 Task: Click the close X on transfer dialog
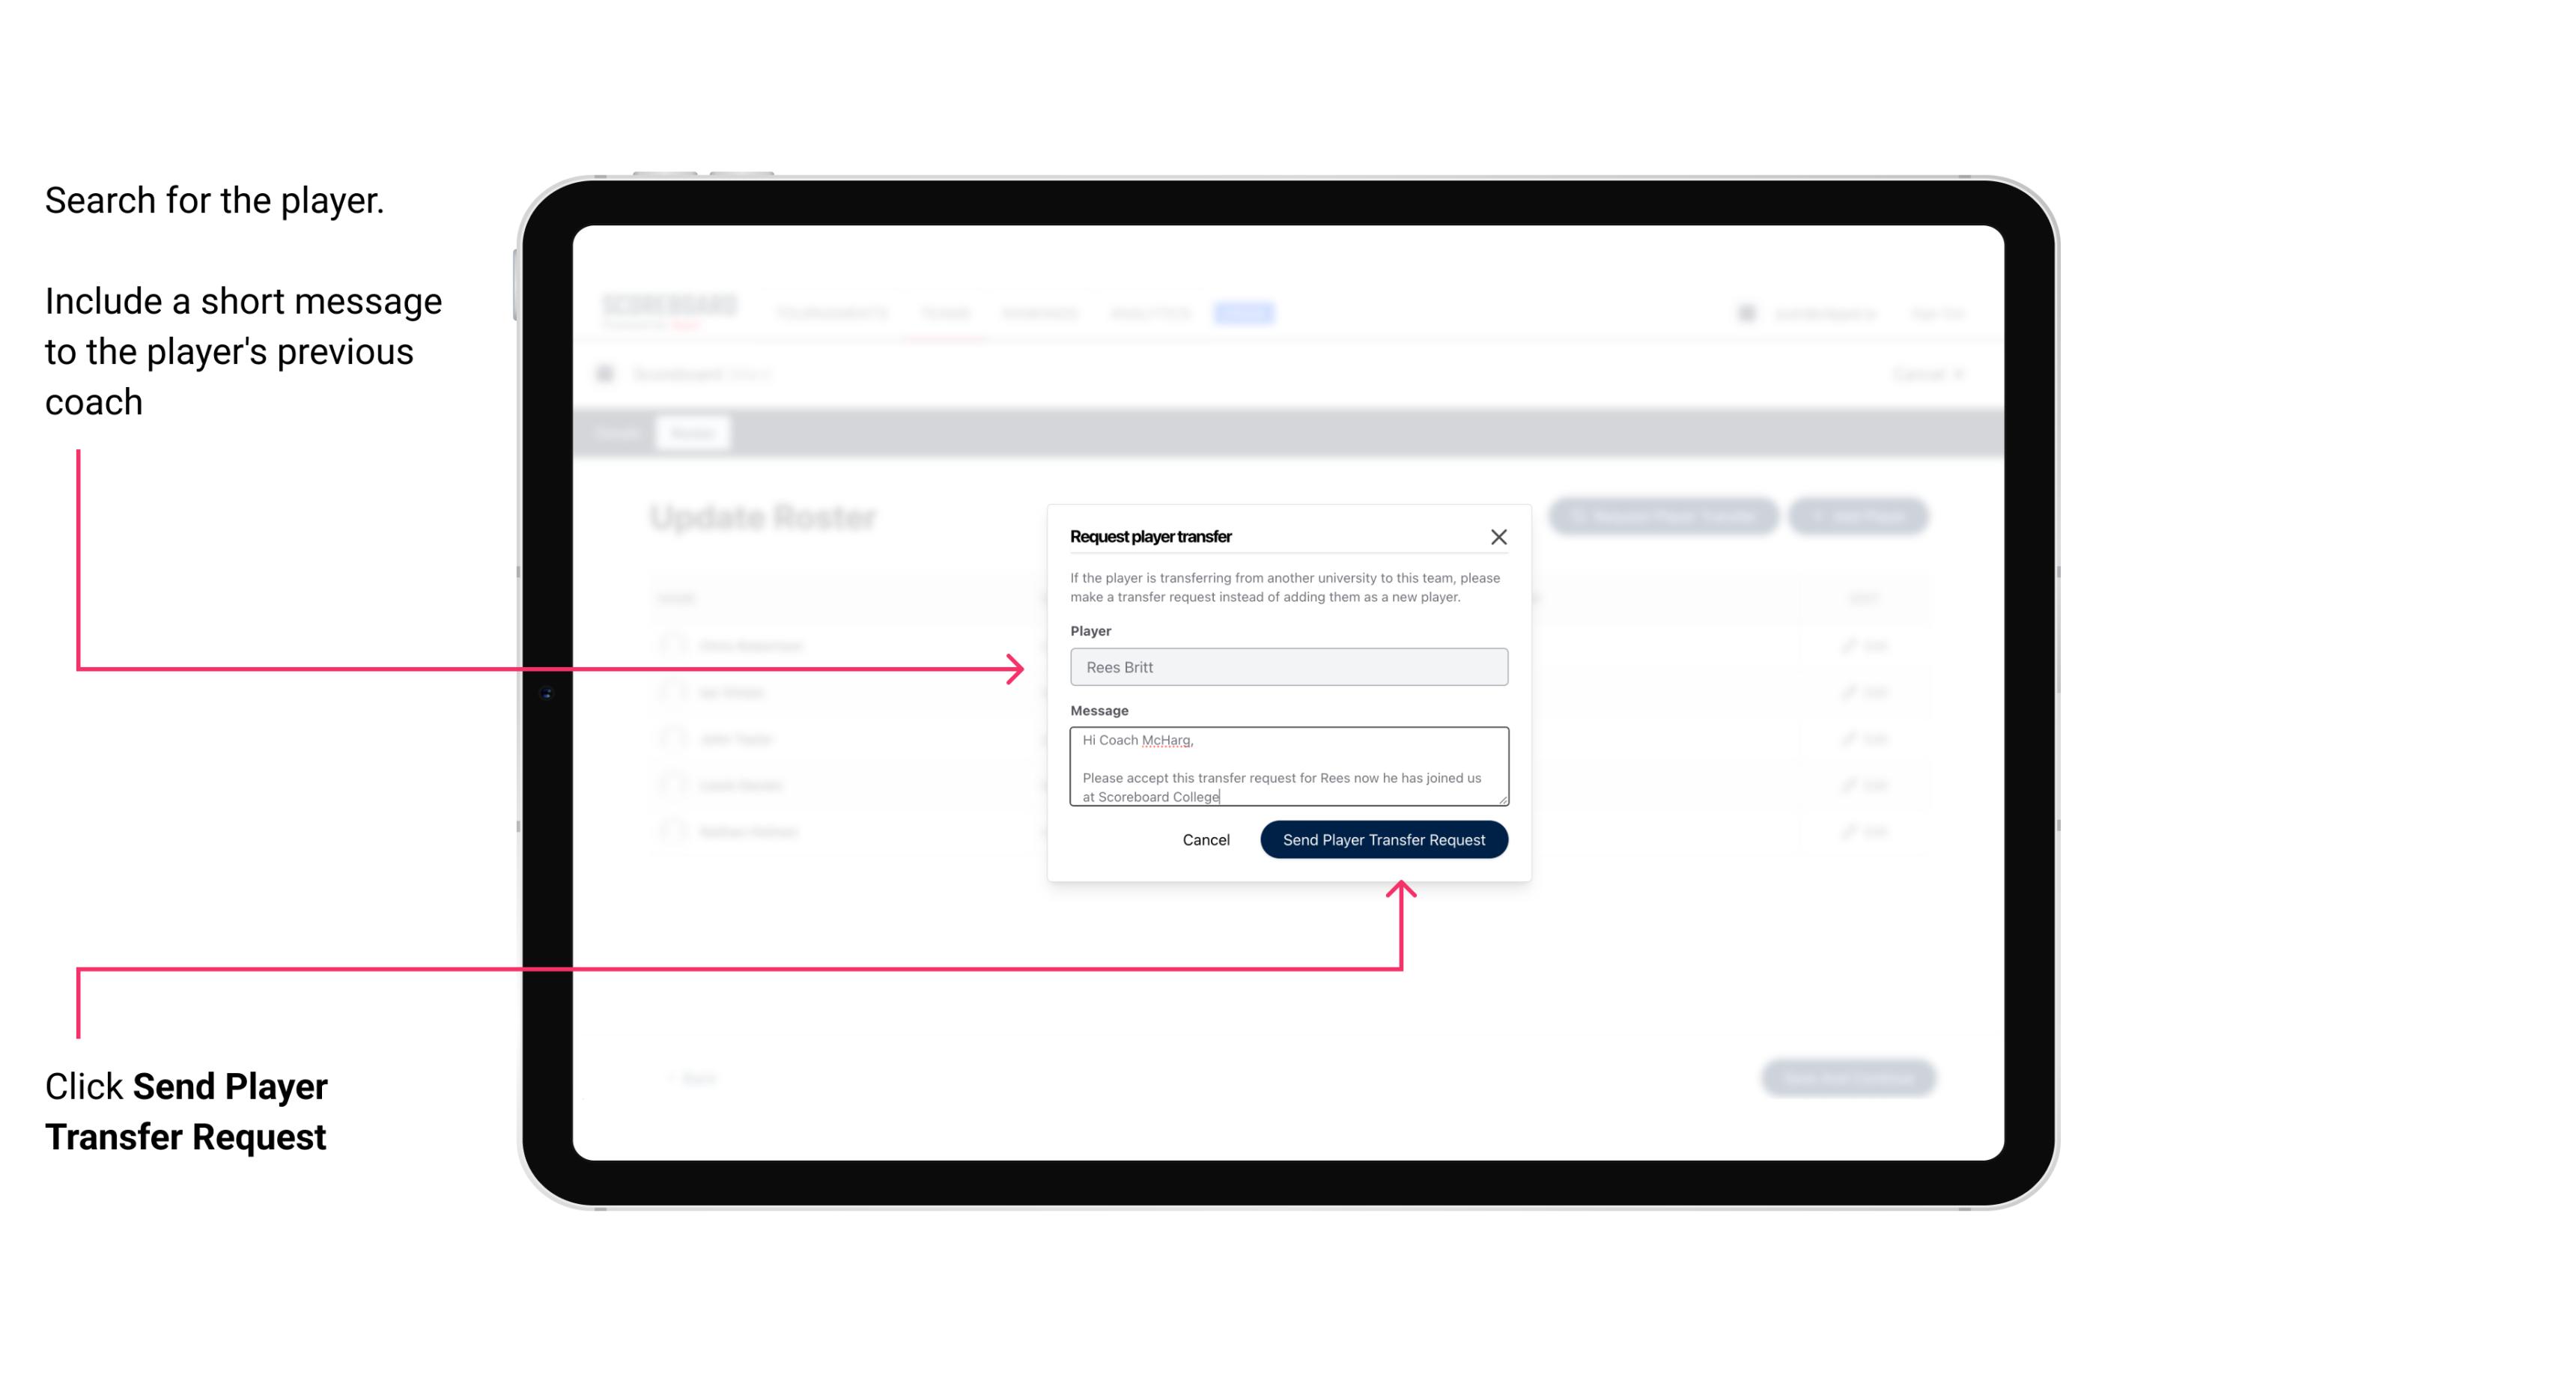[1499, 536]
